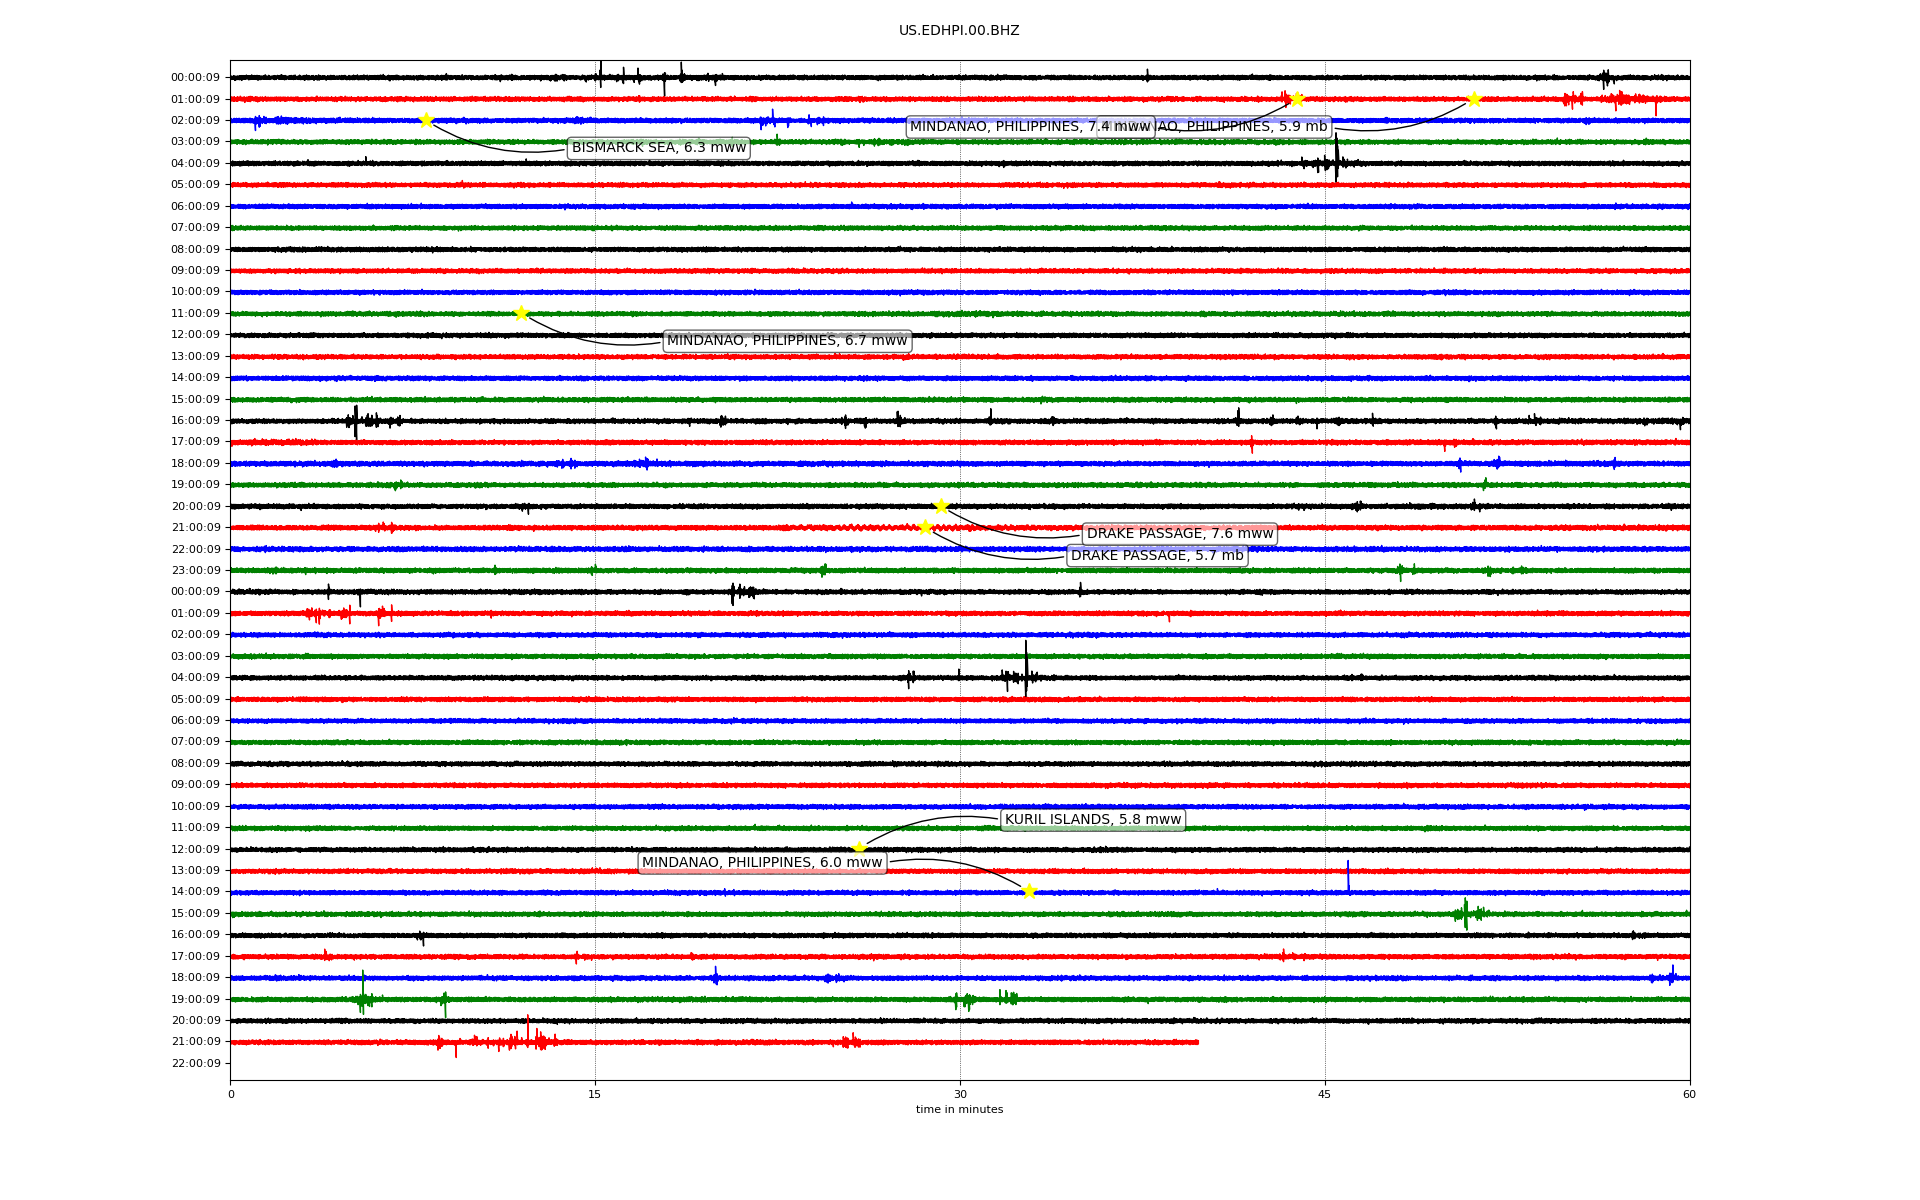Click the MINDANAO, PHILIPPINES, 6.0 mww label
The height and width of the screenshot is (1200, 1920).
tap(761, 863)
